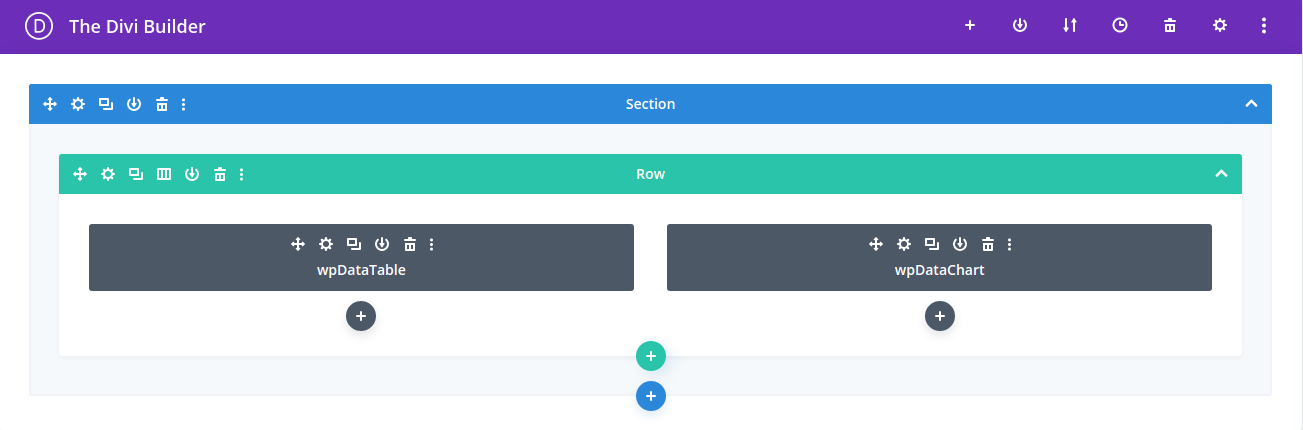Duplicate the Row with clone icon
Viewport: 1303px width, 430px height.
[136, 174]
